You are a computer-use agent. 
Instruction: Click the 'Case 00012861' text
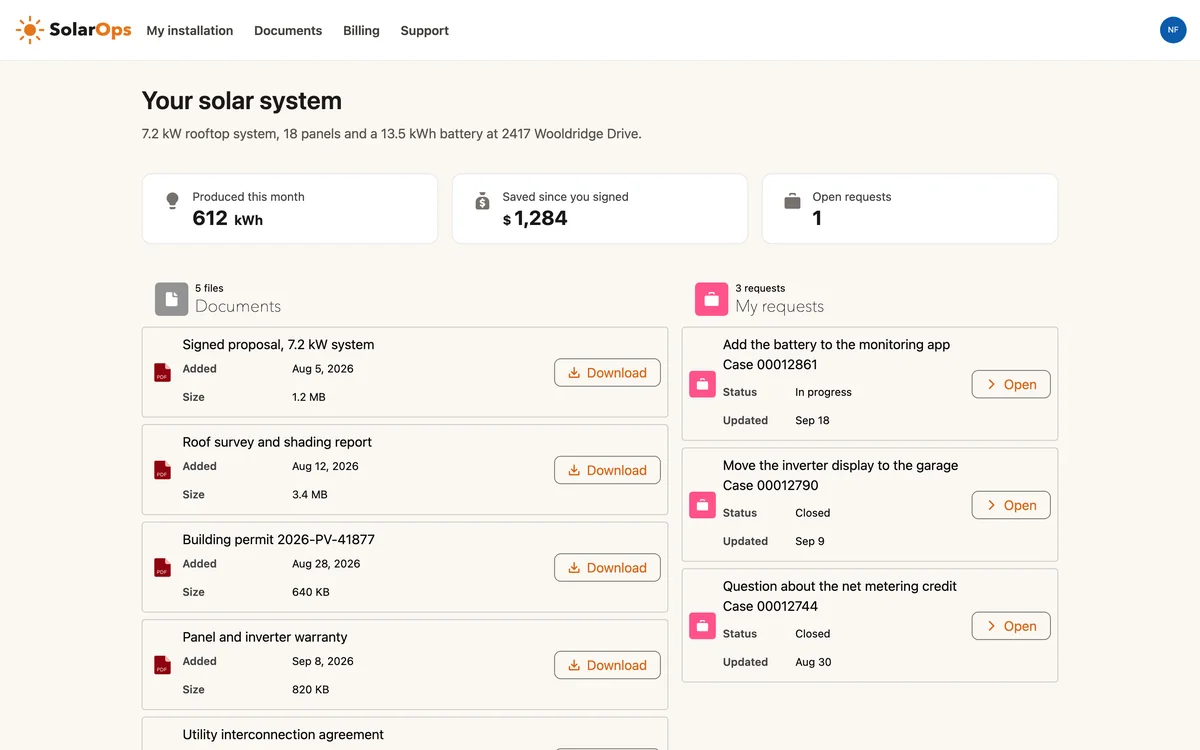click(x=770, y=364)
